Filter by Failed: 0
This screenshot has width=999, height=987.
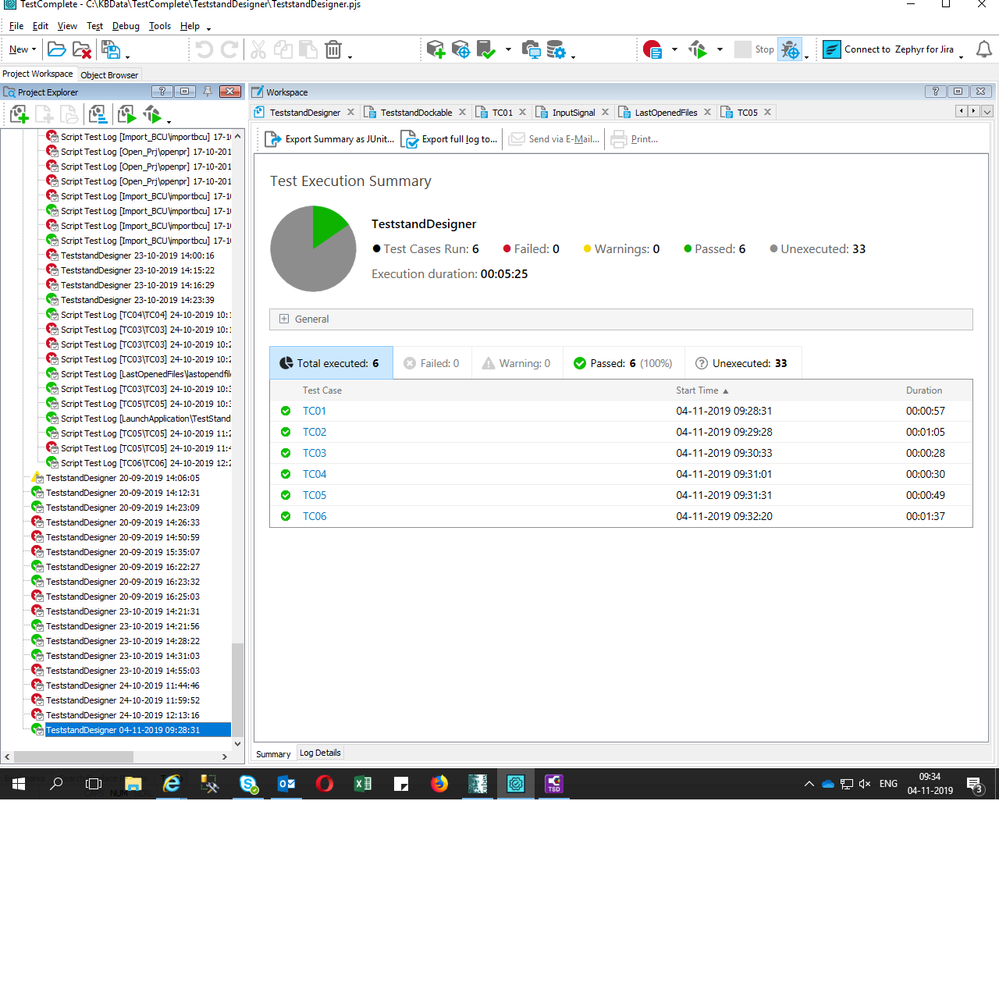coord(431,363)
